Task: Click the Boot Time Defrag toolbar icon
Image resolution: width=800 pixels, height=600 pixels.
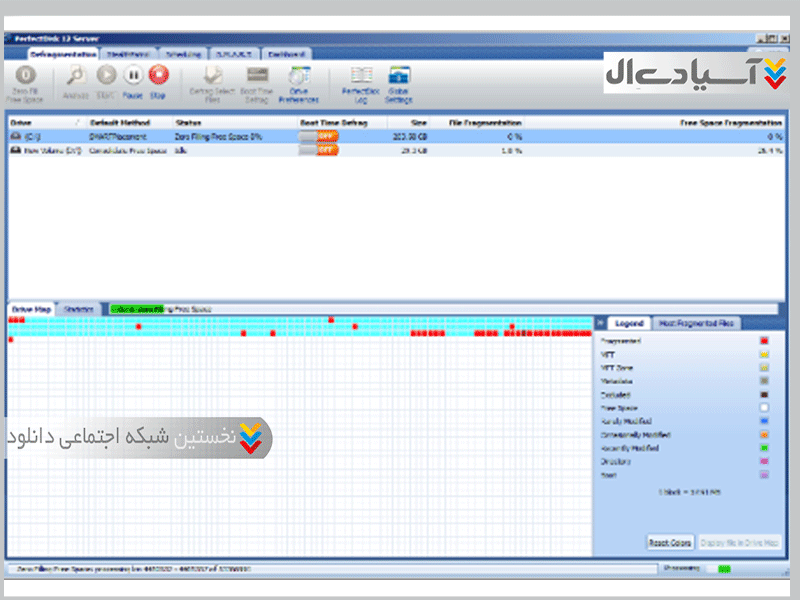Action: point(257,77)
